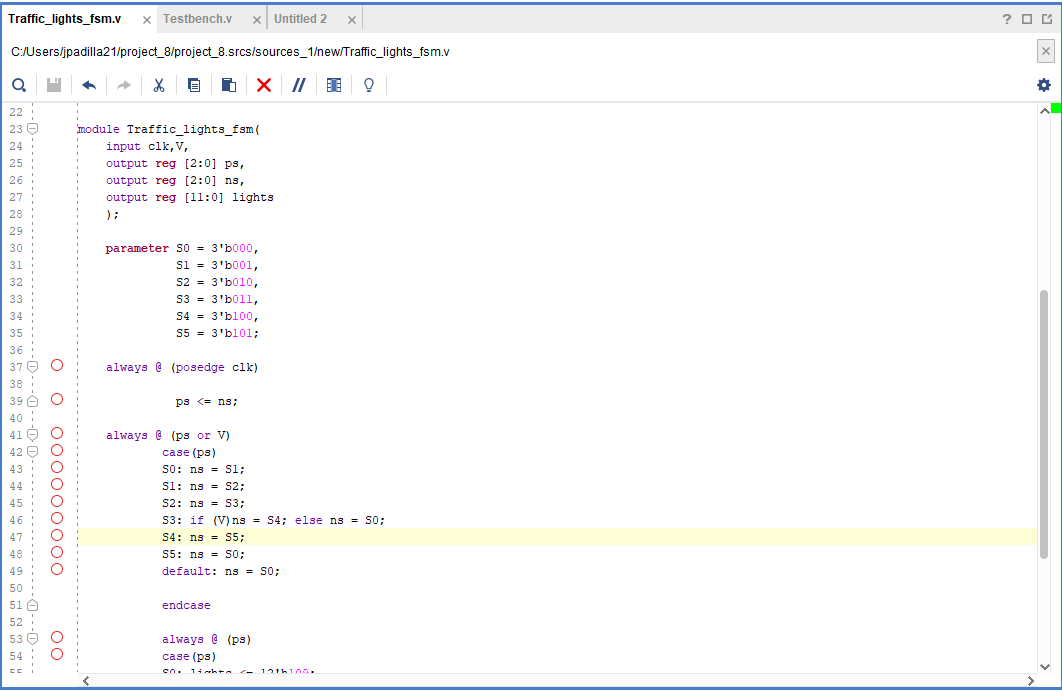Collapse the Traffic_lights_fsm module fold marker
Screen dimensions: 1062x692
[33, 128]
